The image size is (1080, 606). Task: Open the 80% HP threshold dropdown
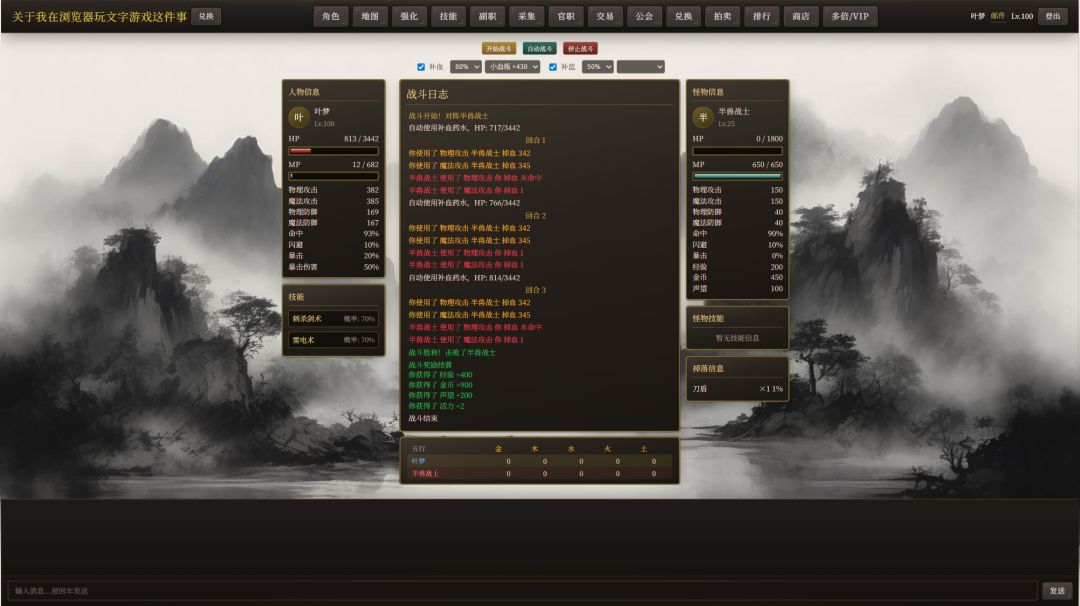click(465, 67)
